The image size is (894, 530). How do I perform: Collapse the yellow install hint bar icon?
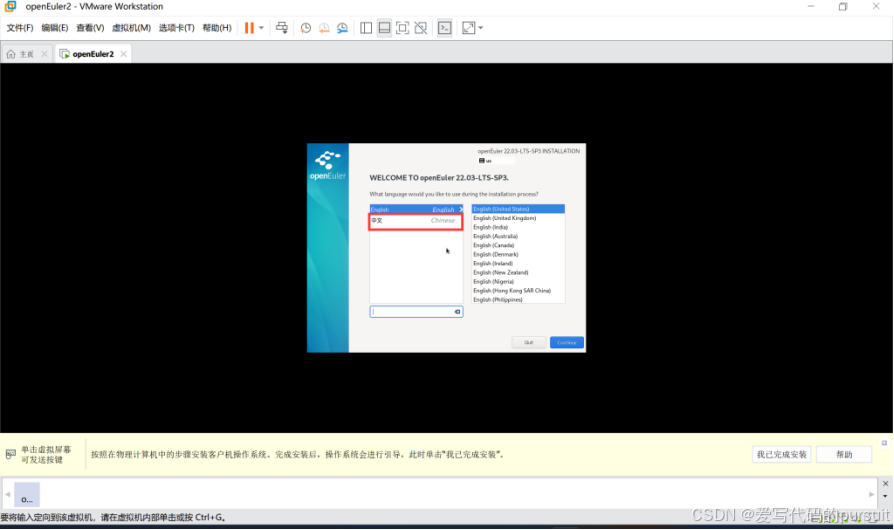click(x=884, y=443)
